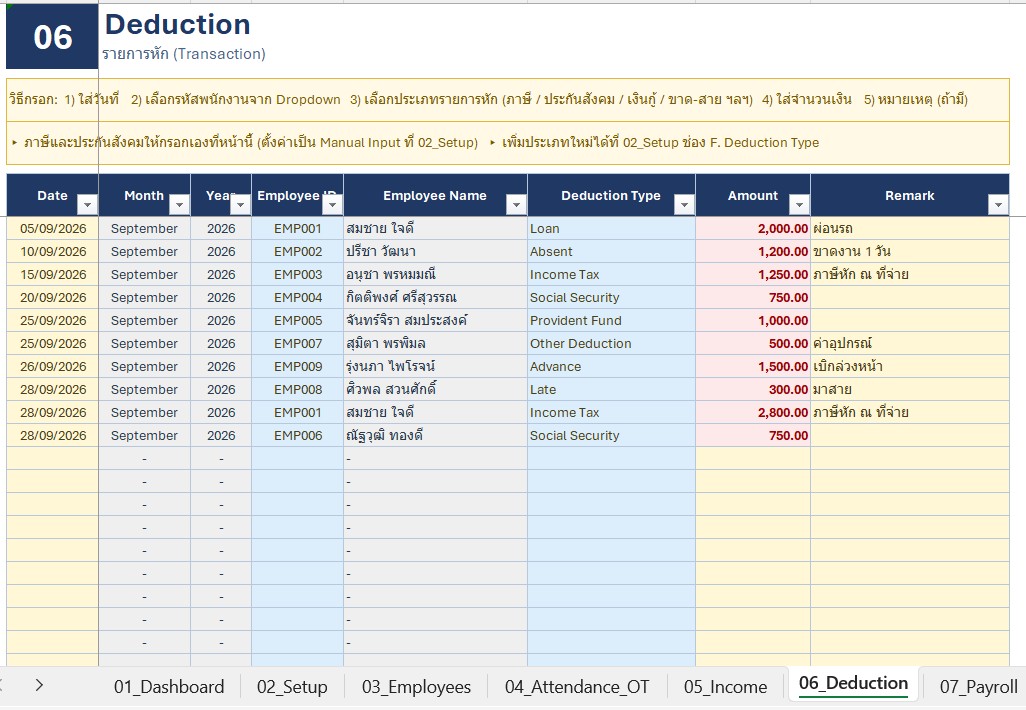Select the date cell 15/09/2026
This screenshot has height=710, width=1026.
(53, 274)
